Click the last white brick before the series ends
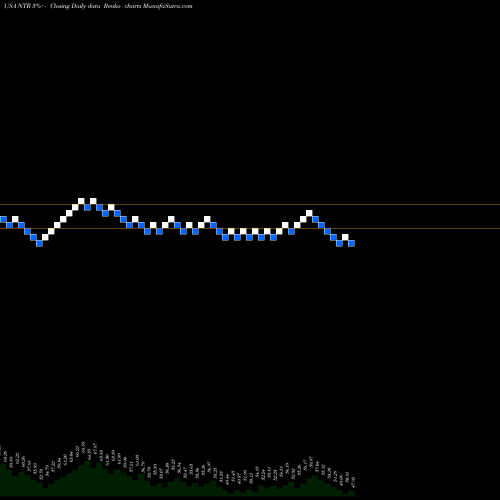Viewport: 500px width, 500px height. coord(345,237)
